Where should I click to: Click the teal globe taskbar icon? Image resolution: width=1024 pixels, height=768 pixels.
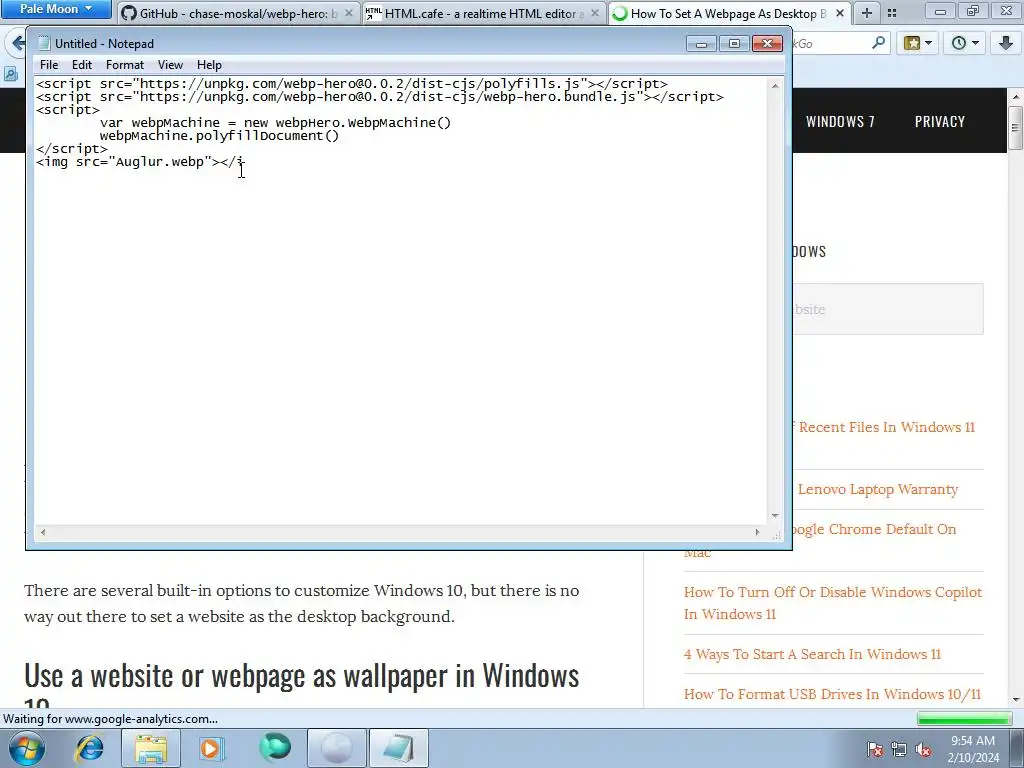coord(274,748)
